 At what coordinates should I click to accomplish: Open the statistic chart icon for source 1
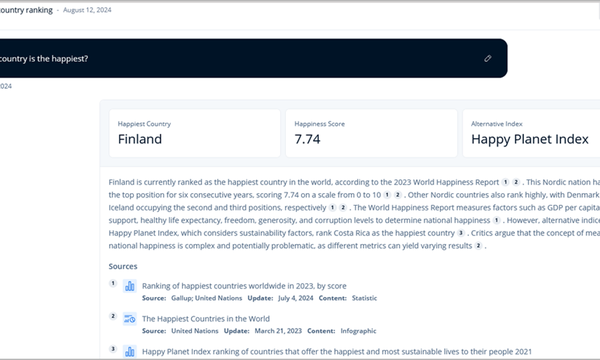pos(130,286)
